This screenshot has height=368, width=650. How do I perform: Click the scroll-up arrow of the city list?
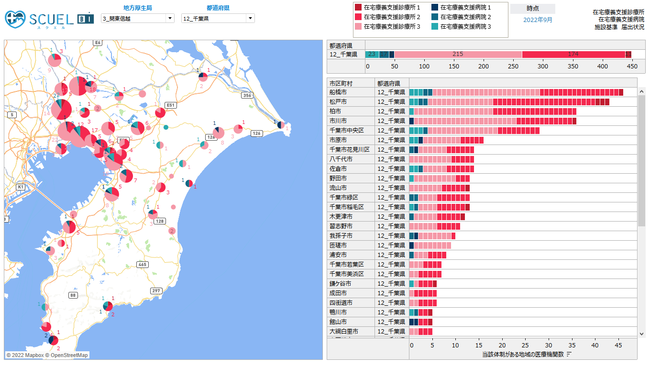tap(642, 92)
